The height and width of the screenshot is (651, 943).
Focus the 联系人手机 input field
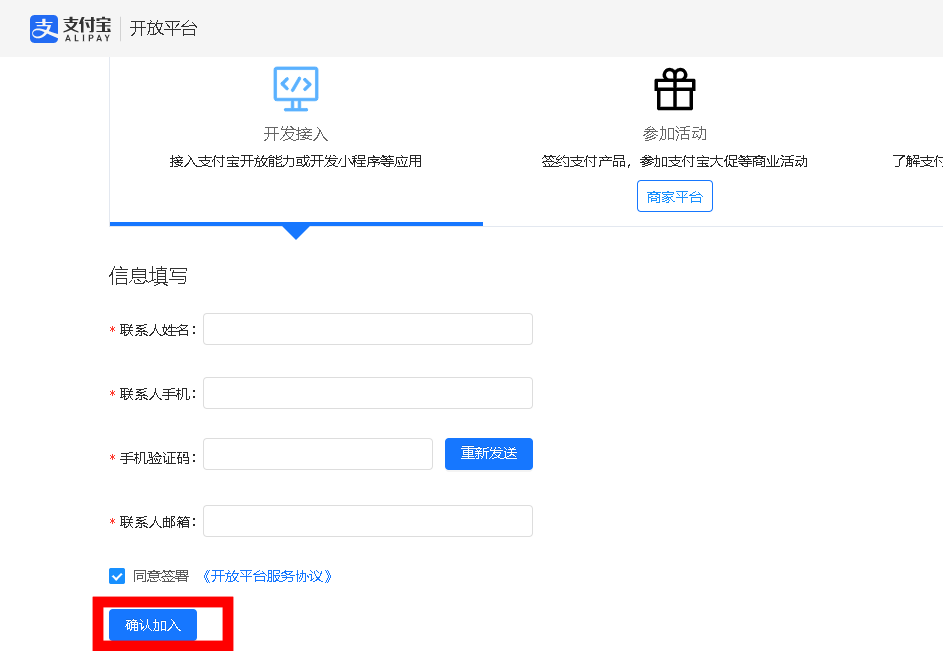click(367, 393)
